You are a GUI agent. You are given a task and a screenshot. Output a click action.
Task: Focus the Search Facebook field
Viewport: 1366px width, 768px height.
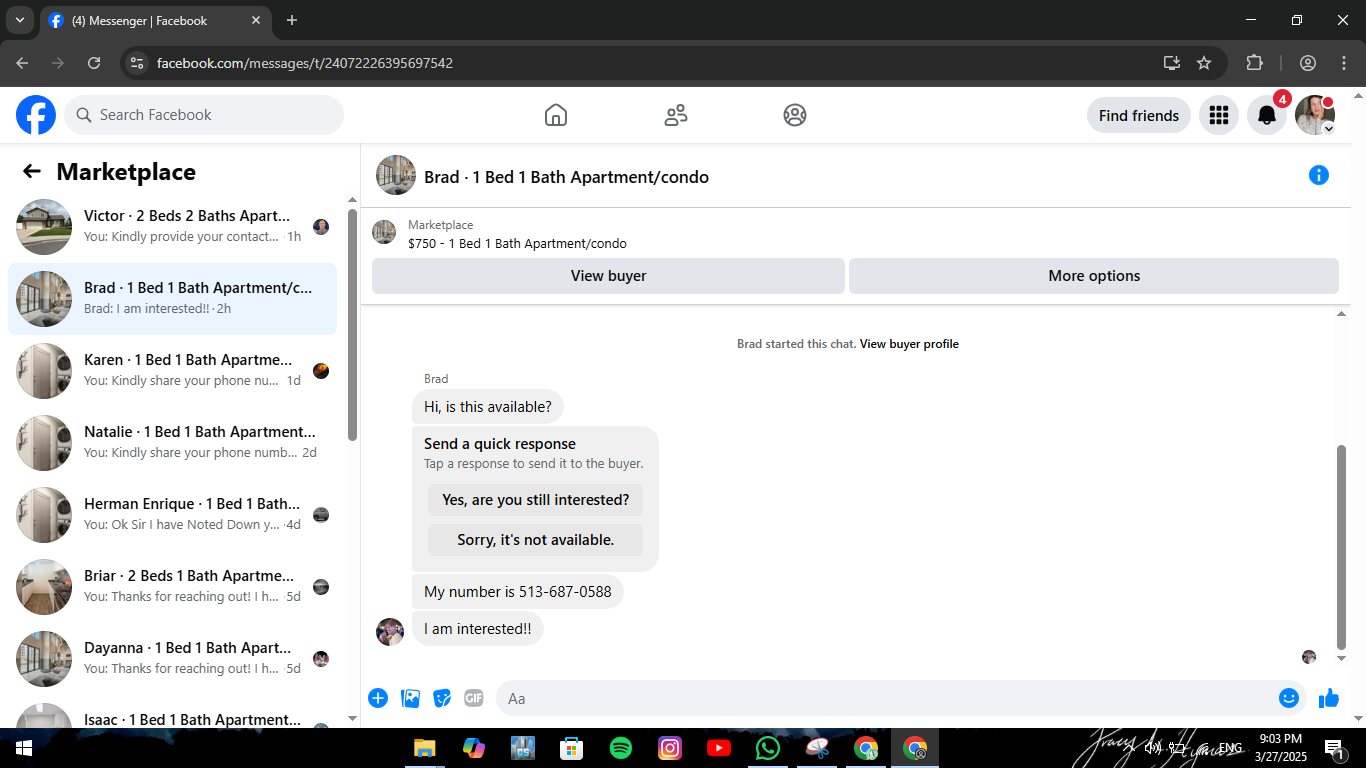click(x=204, y=115)
